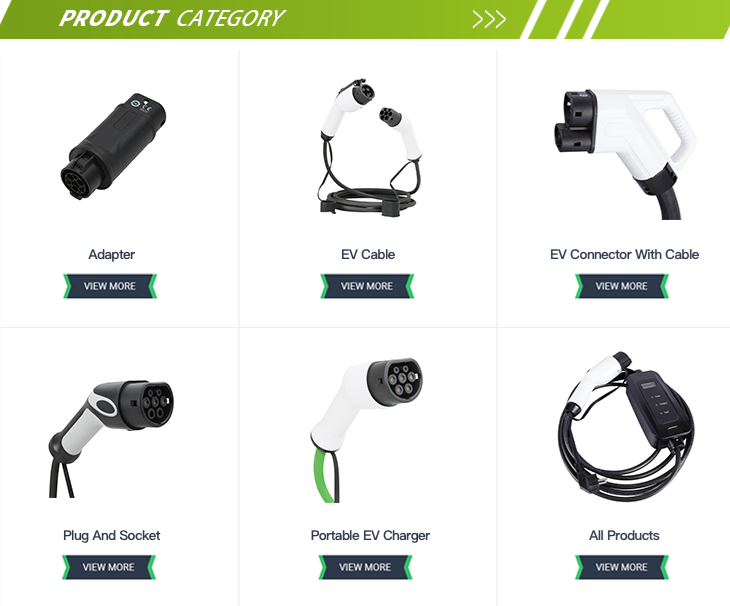Open the Plug And Socket product image
The image size is (730, 606).
coord(111,438)
